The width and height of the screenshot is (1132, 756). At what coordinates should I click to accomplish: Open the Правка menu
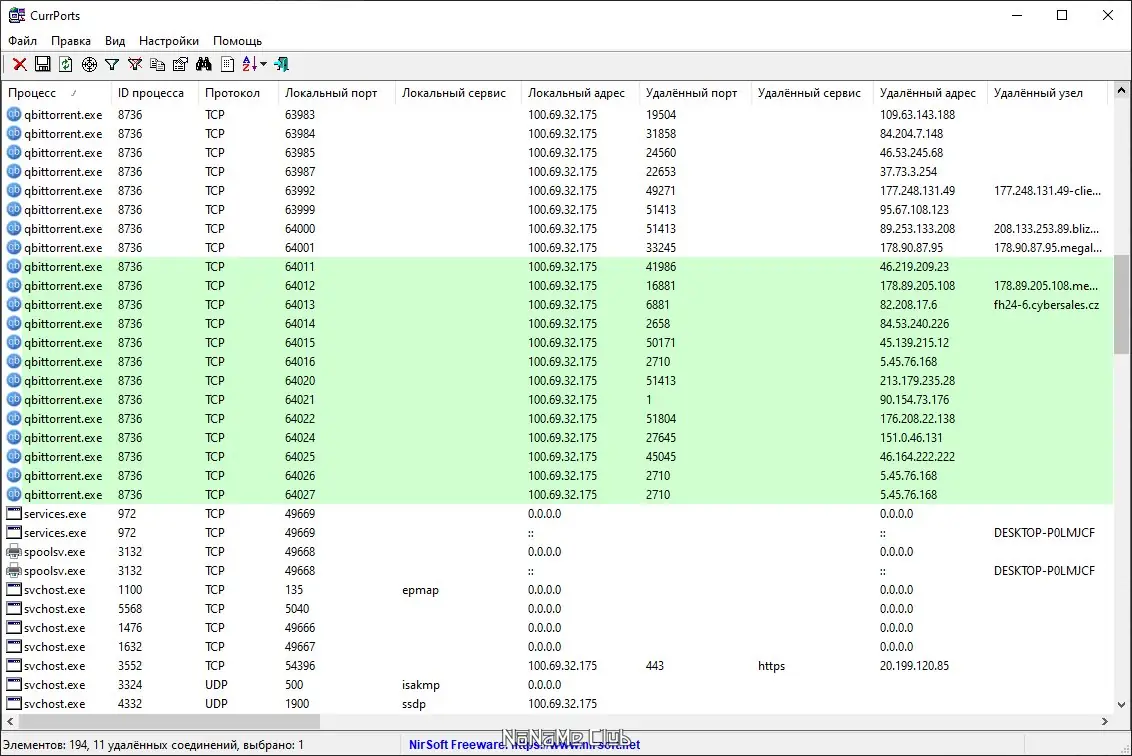tap(71, 41)
